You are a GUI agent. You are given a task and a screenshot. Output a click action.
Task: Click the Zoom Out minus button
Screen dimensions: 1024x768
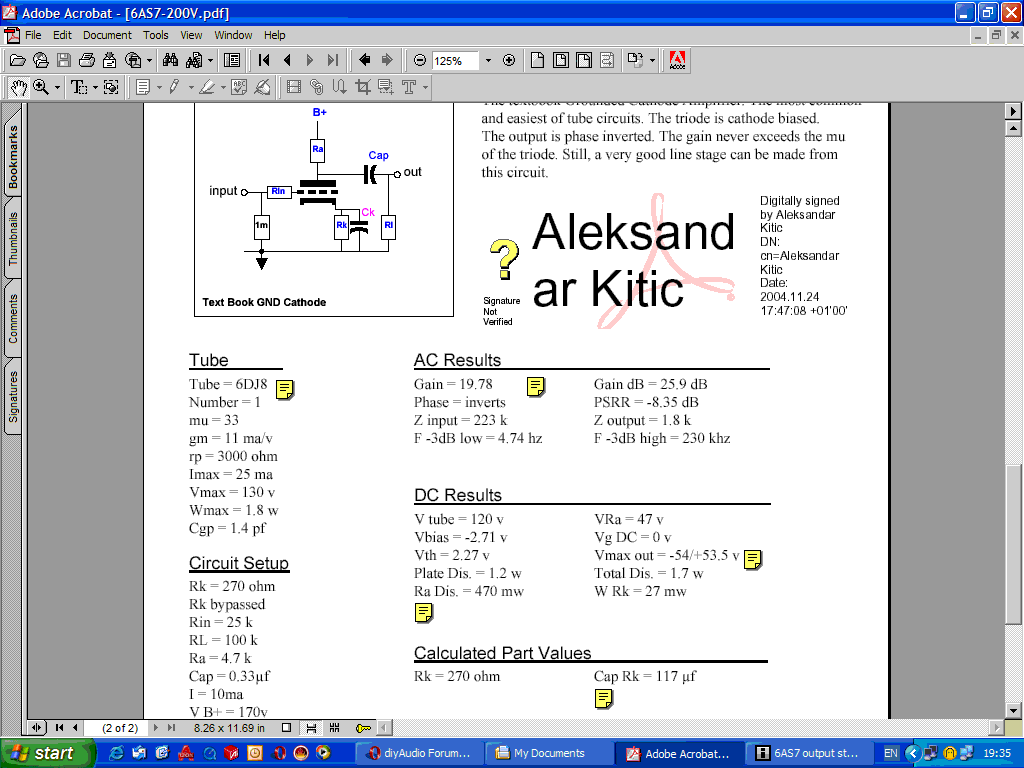pos(420,61)
